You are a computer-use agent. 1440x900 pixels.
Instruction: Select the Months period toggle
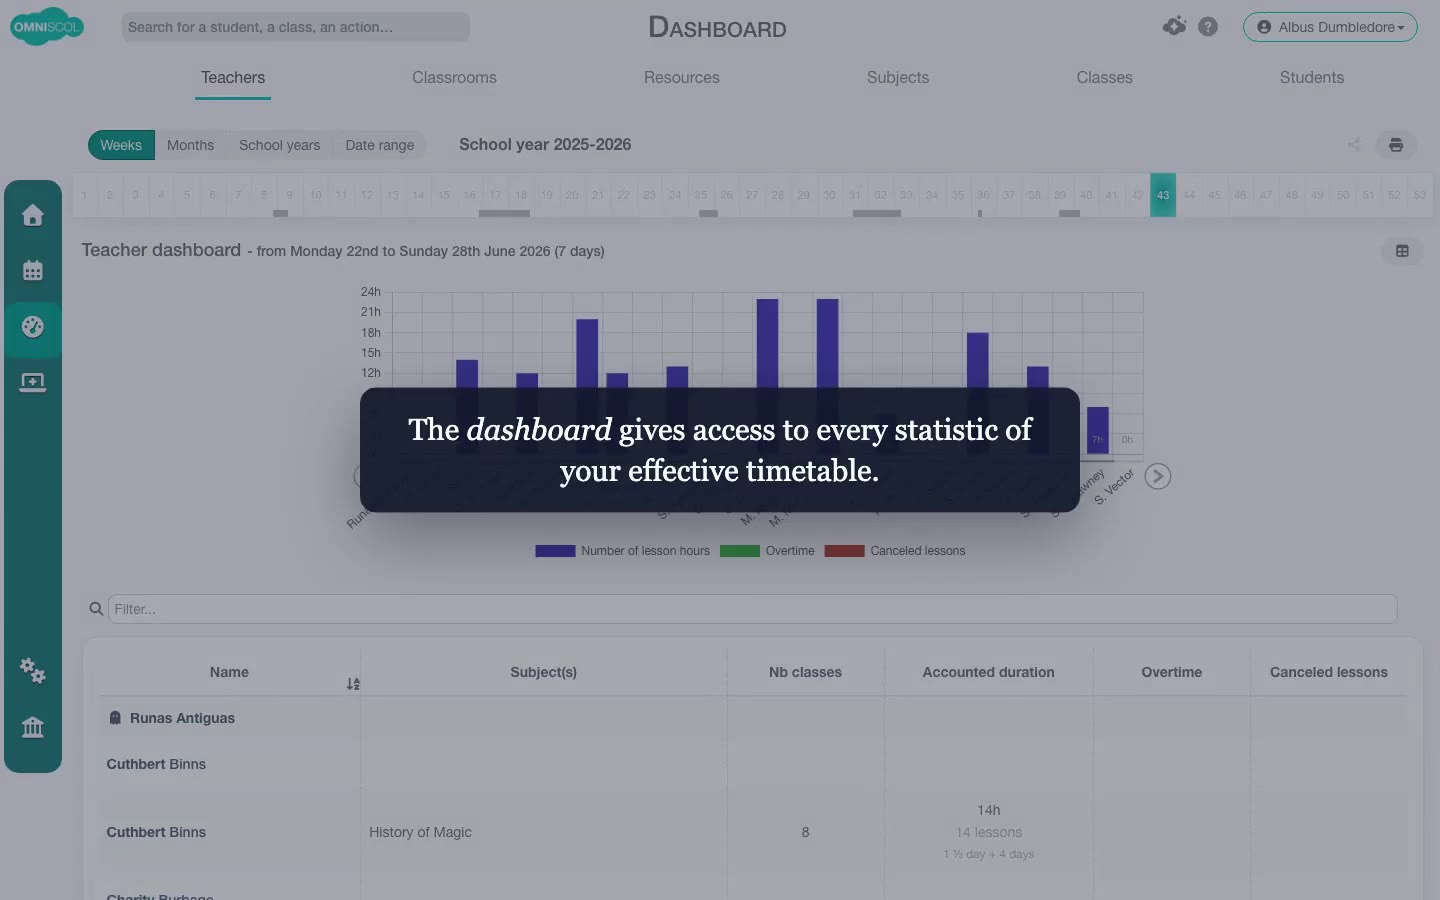190,145
